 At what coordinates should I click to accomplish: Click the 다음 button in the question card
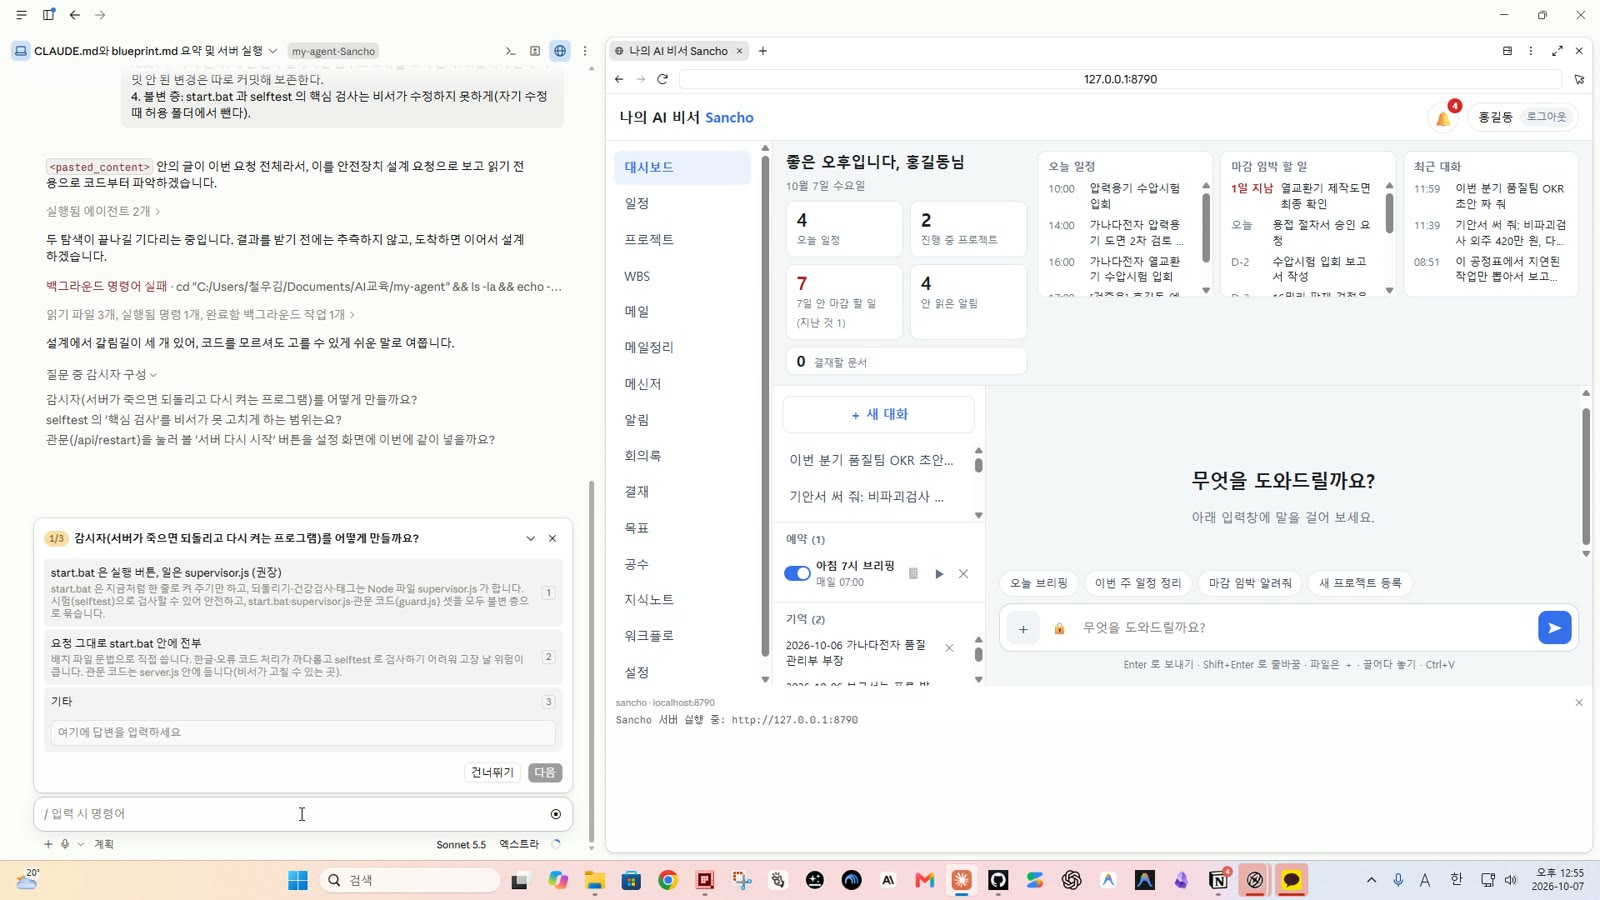point(545,773)
